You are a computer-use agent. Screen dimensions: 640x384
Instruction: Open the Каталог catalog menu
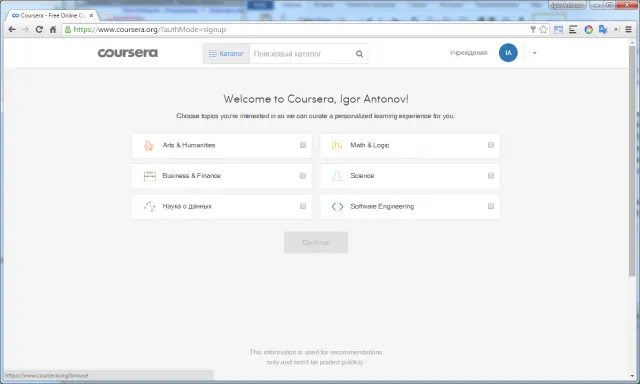[x=227, y=53]
